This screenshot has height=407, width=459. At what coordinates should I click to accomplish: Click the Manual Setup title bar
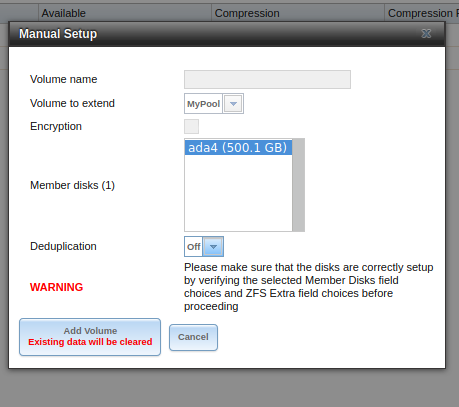click(227, 34)
